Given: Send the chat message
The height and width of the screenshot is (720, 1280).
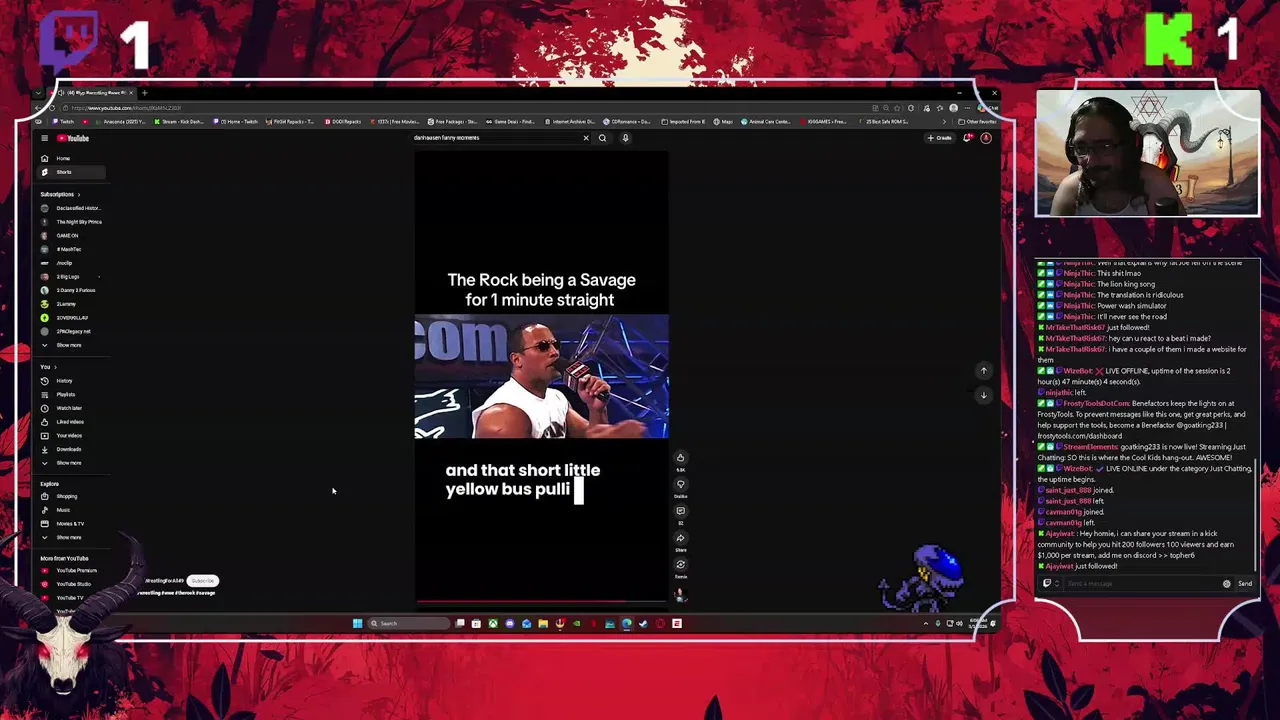Looking at the screenshot, I should pos(1245,584).
